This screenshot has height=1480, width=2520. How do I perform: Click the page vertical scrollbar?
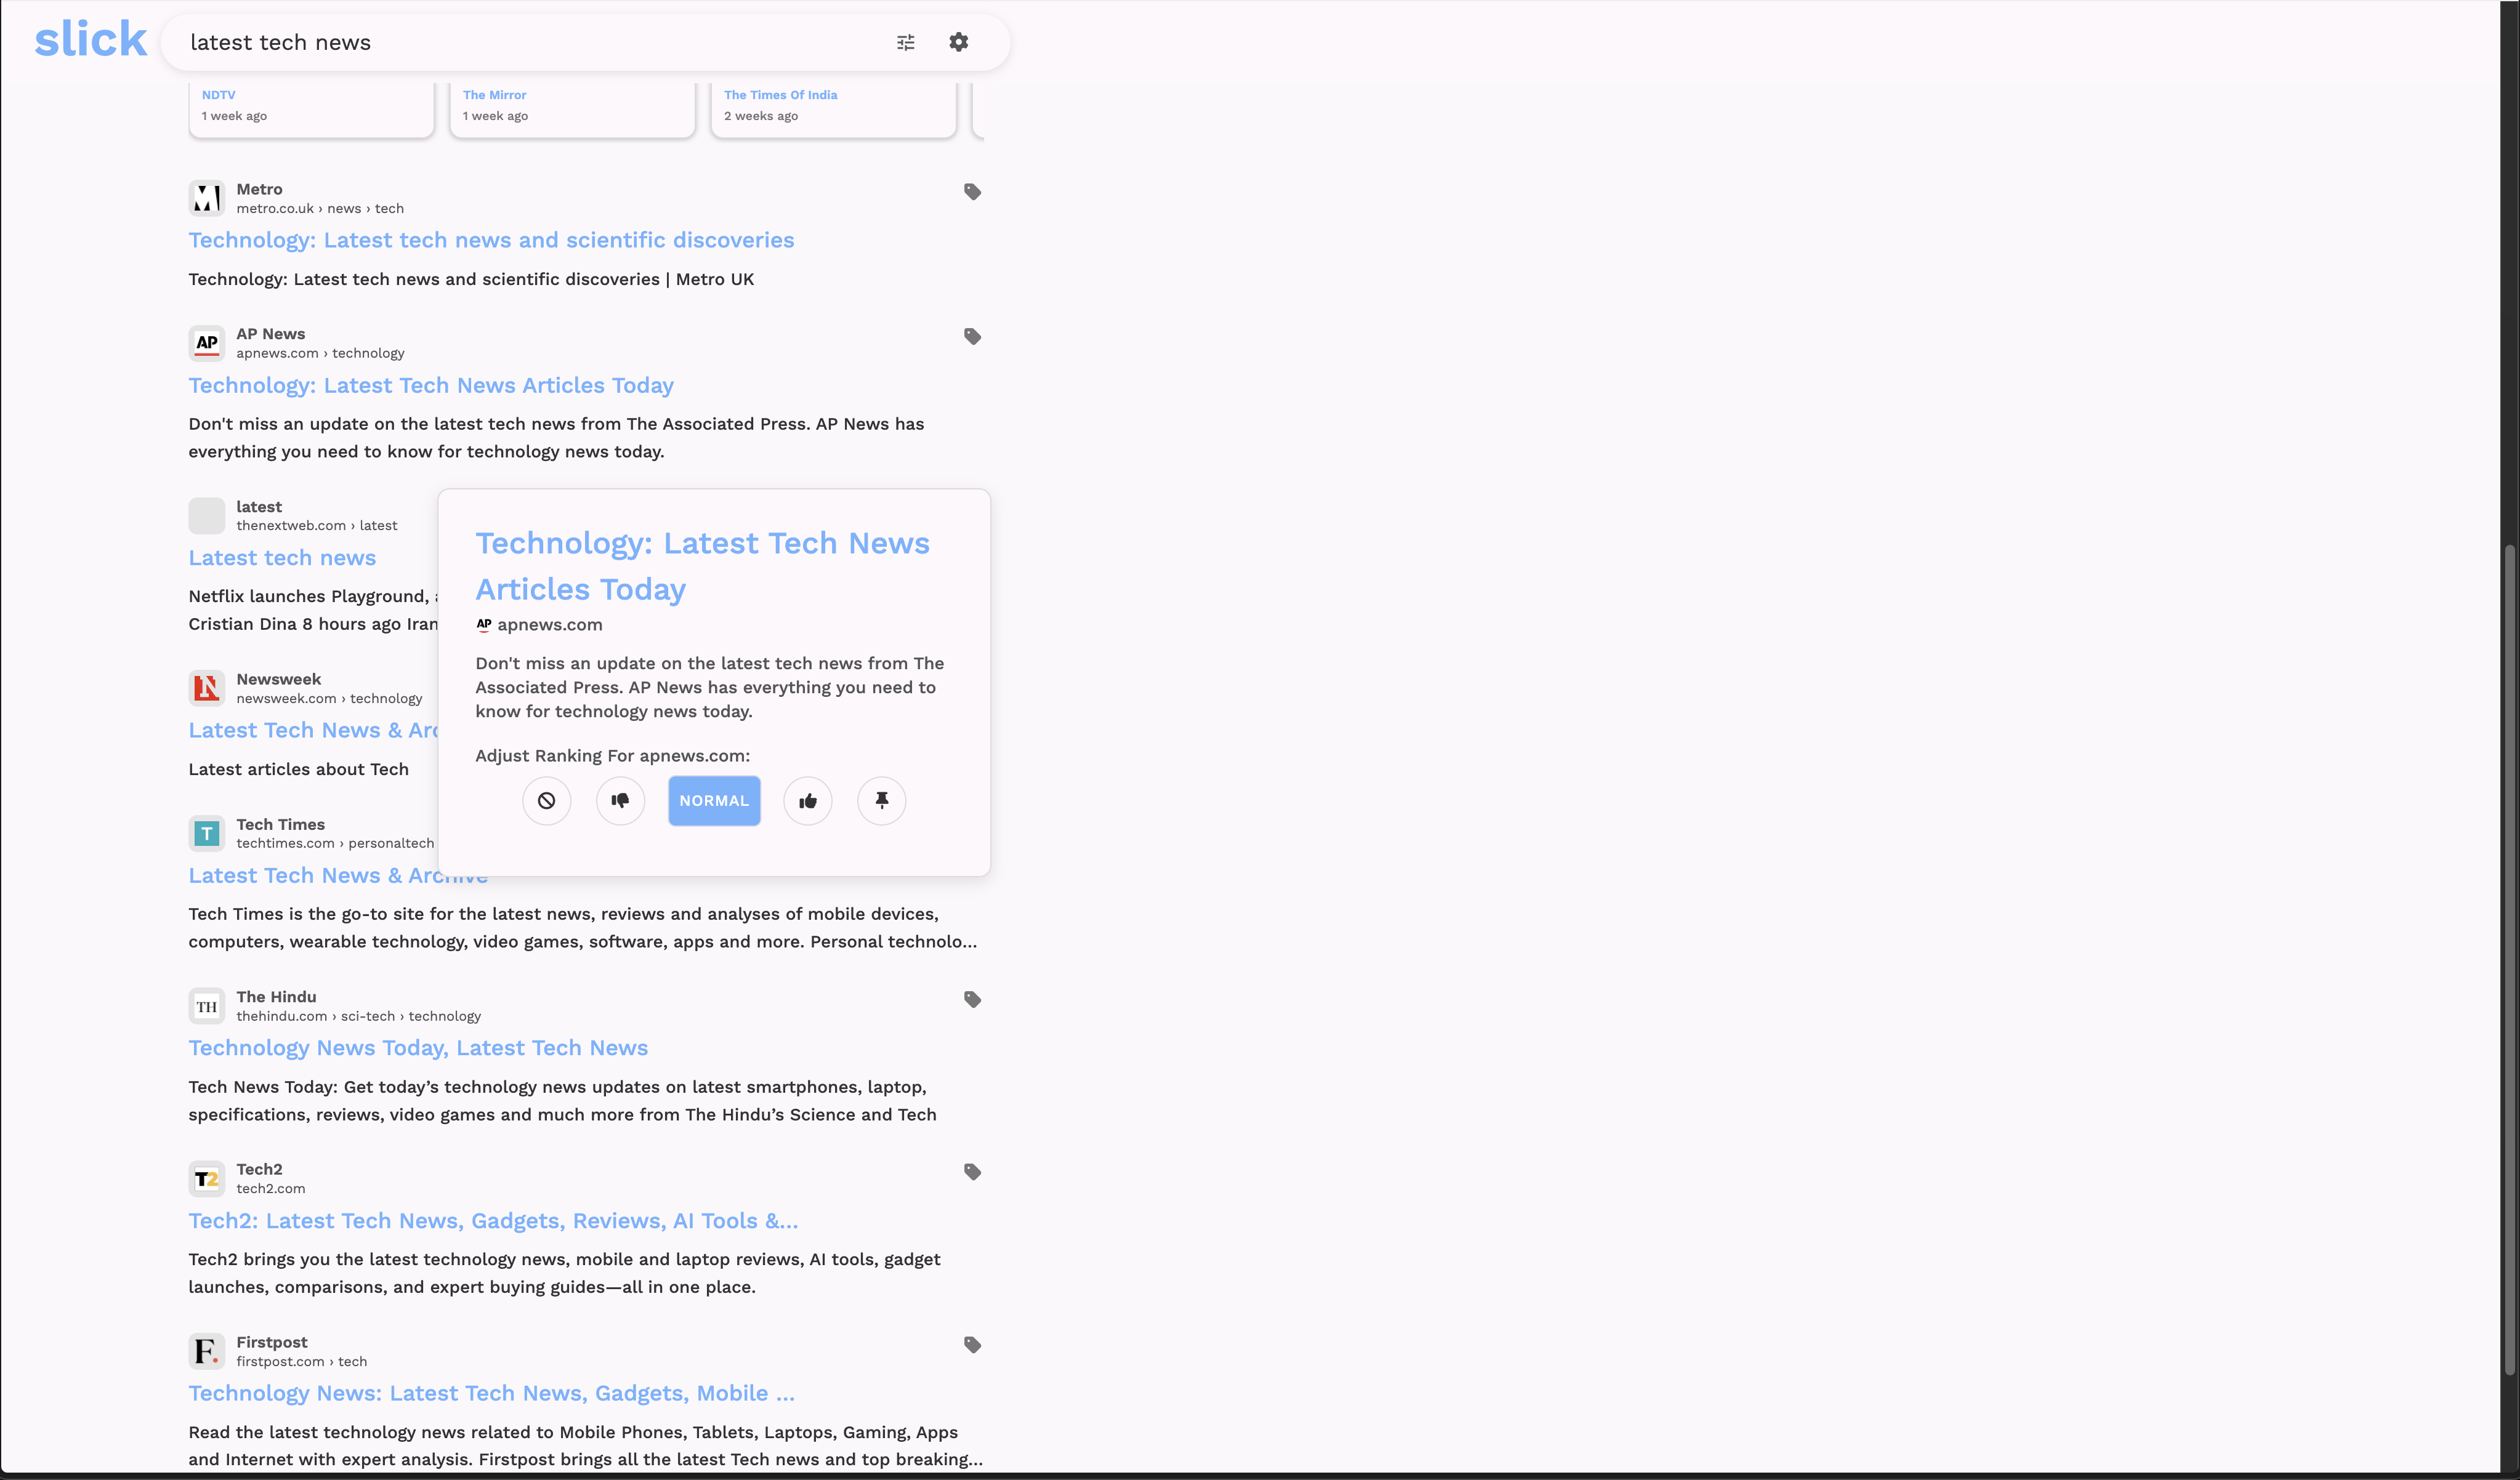[2509, 960]
